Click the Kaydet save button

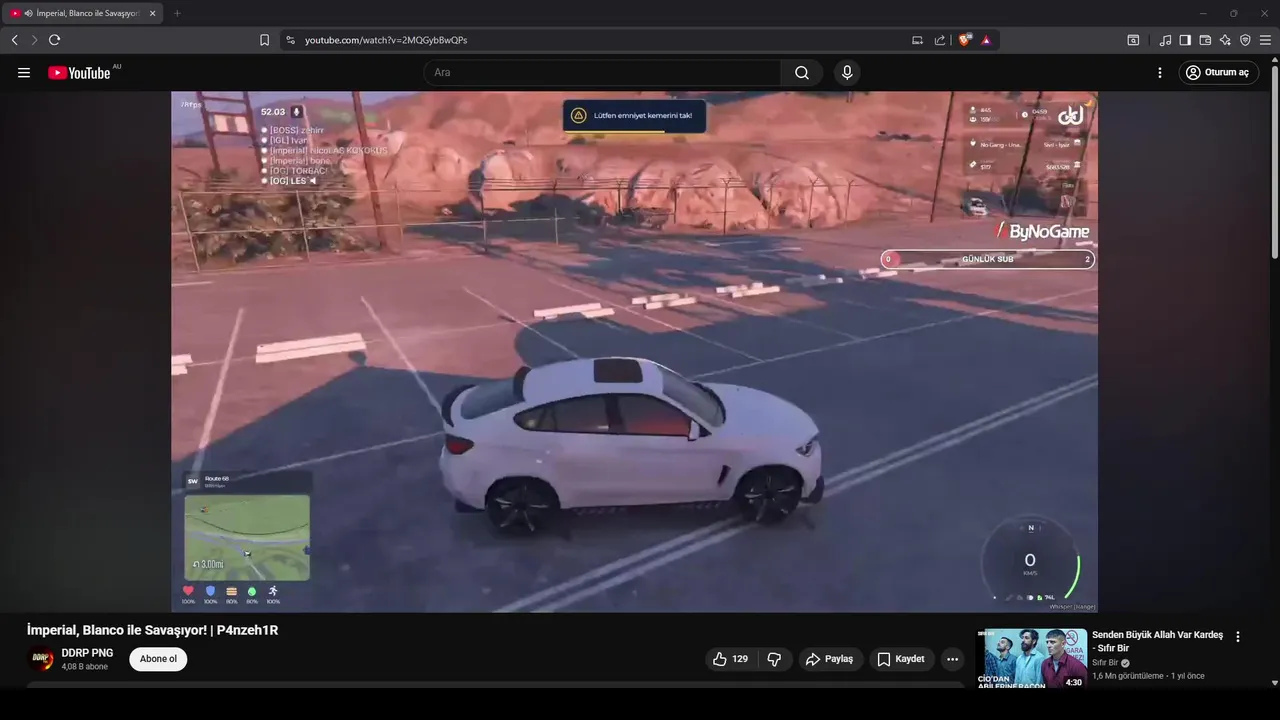click(901, 659)
